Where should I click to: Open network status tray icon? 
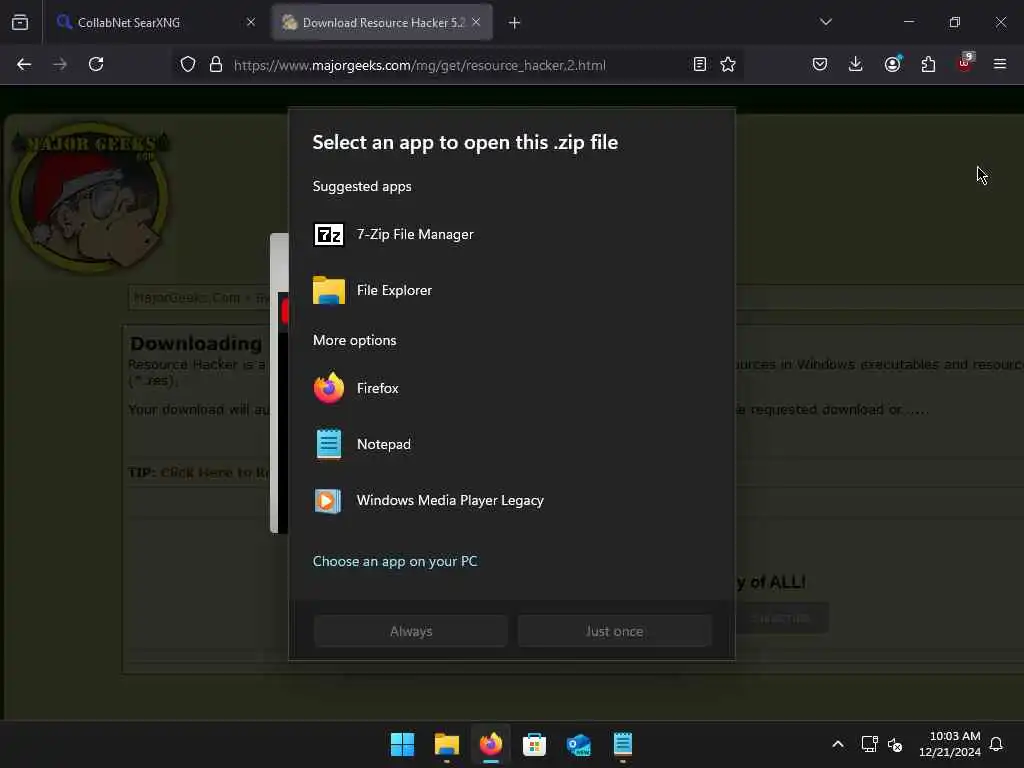[x=869, y=744]
